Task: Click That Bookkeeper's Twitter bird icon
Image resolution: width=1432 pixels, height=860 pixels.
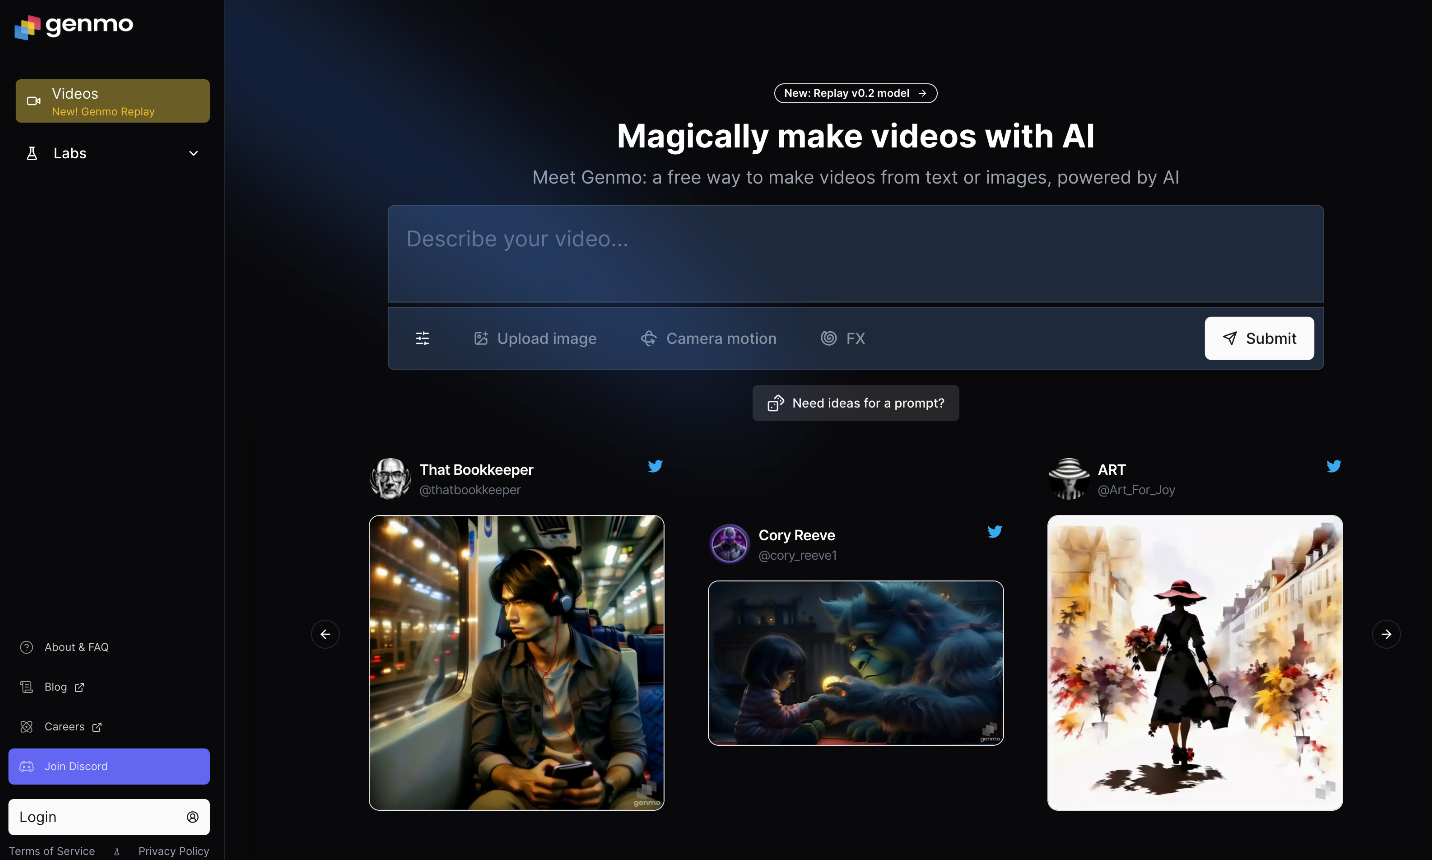Action: (x=655, y=466)
